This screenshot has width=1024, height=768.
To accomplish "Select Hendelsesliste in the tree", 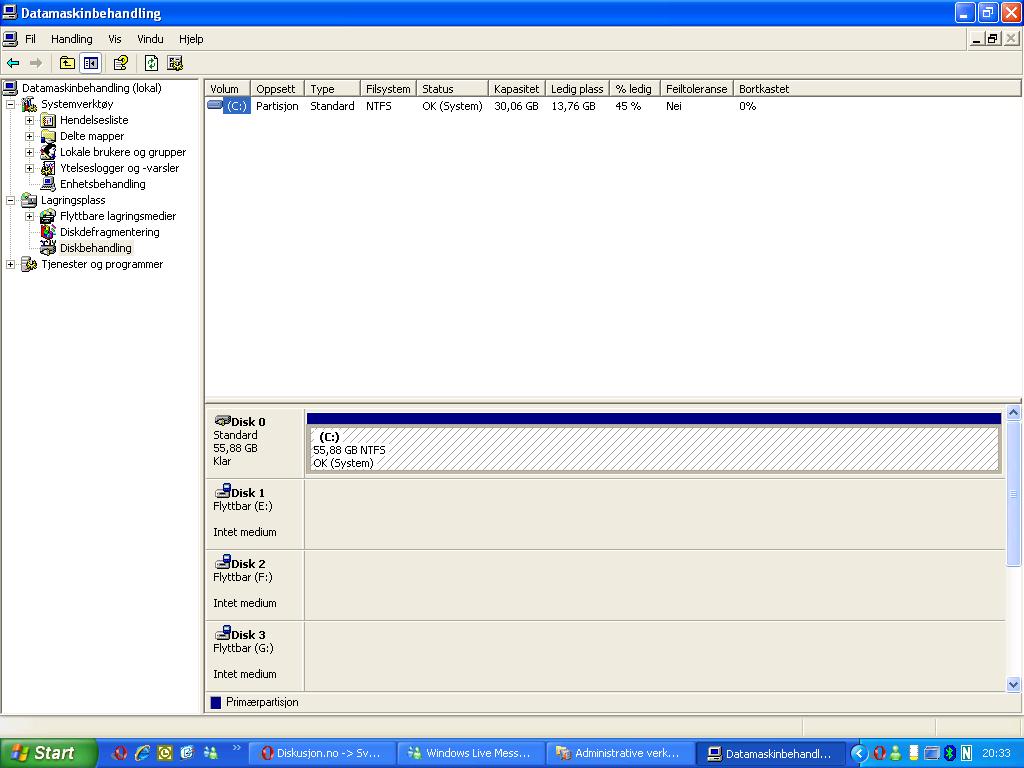I will [94, 120].
